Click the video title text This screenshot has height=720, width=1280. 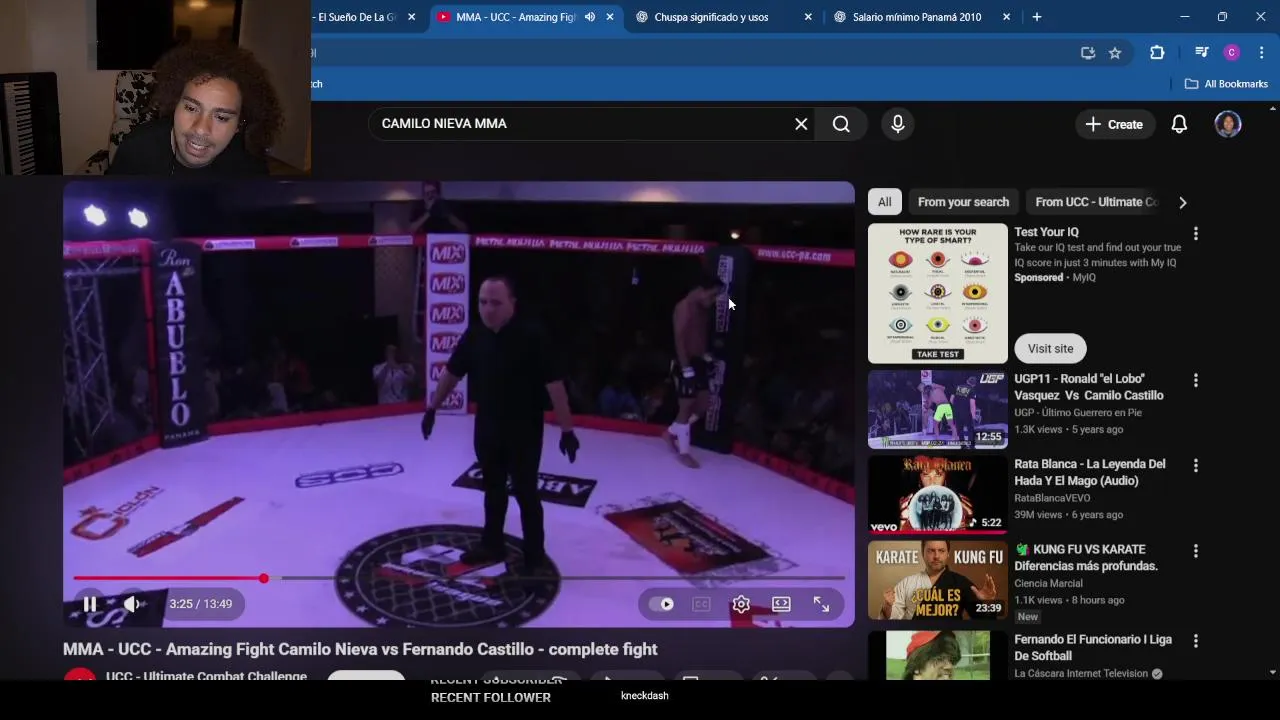pos(360,649)
